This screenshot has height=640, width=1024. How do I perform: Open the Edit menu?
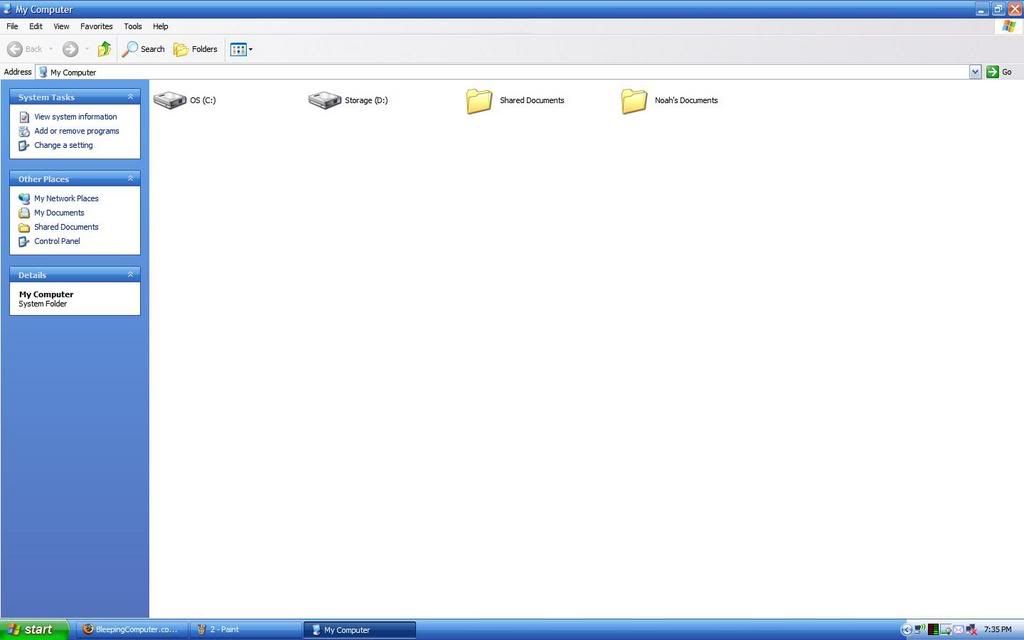[36, 26]
